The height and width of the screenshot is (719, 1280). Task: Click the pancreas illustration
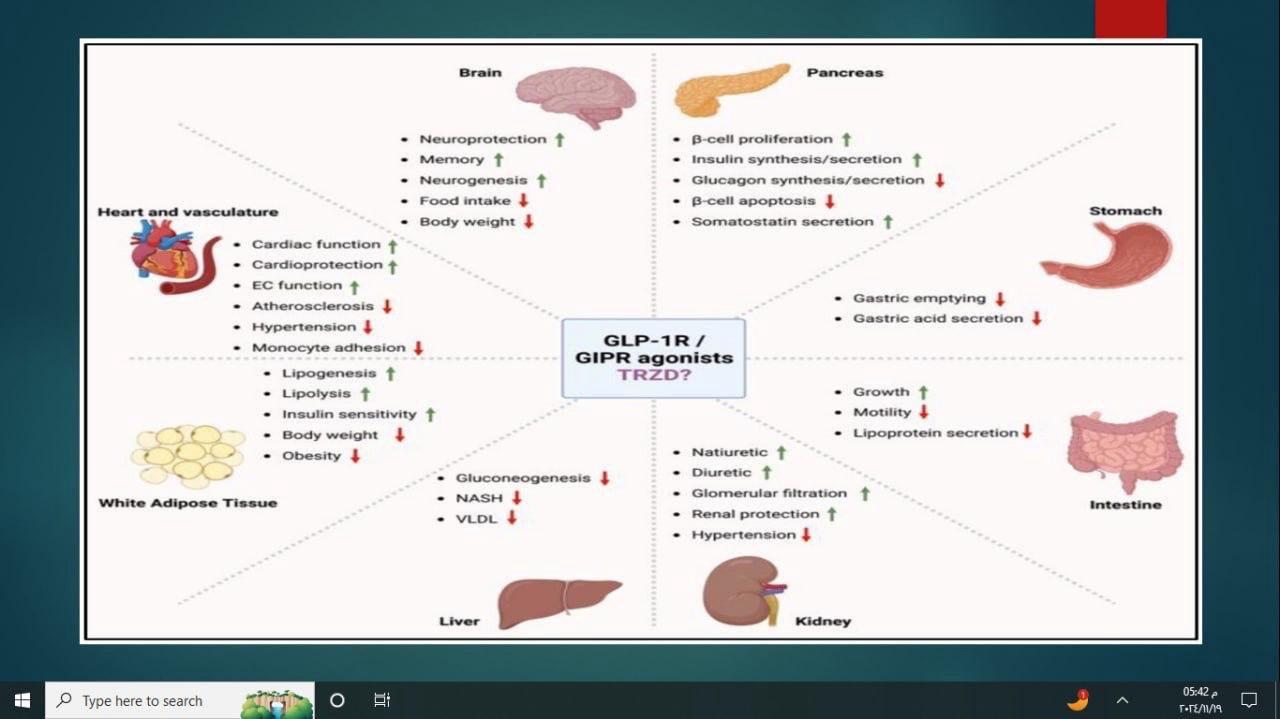pos(731,89)
